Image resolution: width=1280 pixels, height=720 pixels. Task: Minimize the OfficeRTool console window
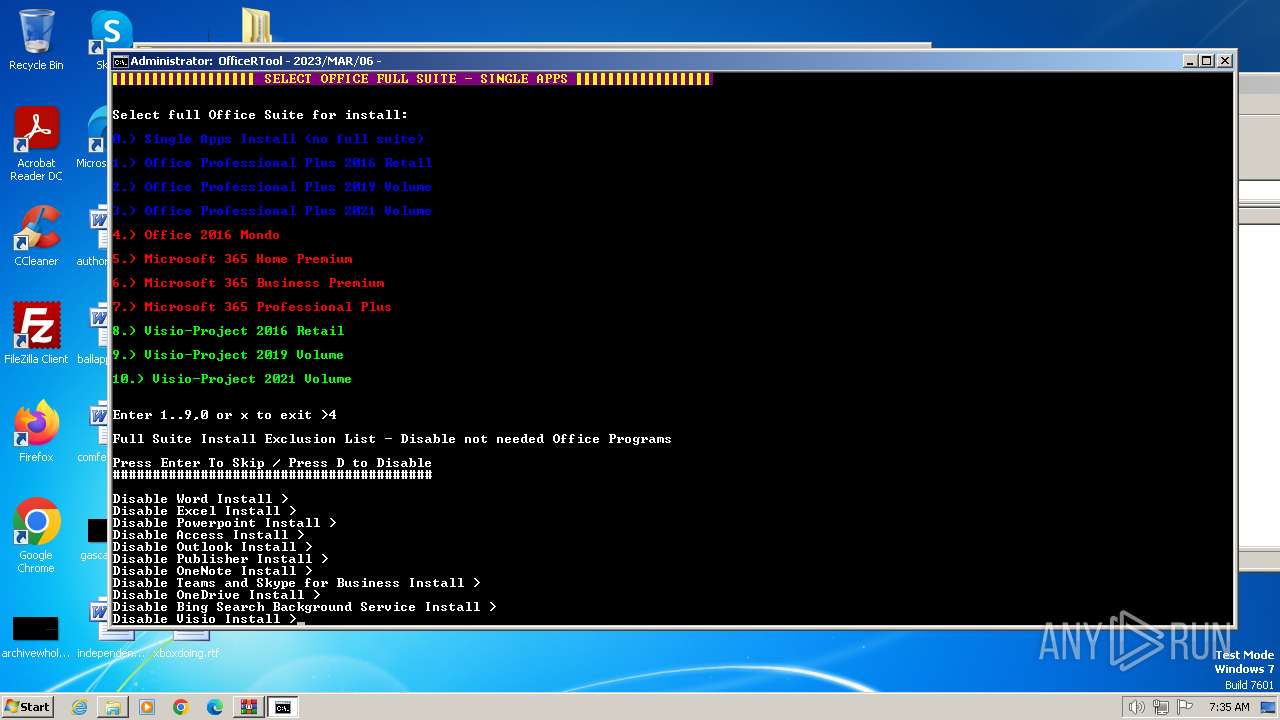[1190, 61]
